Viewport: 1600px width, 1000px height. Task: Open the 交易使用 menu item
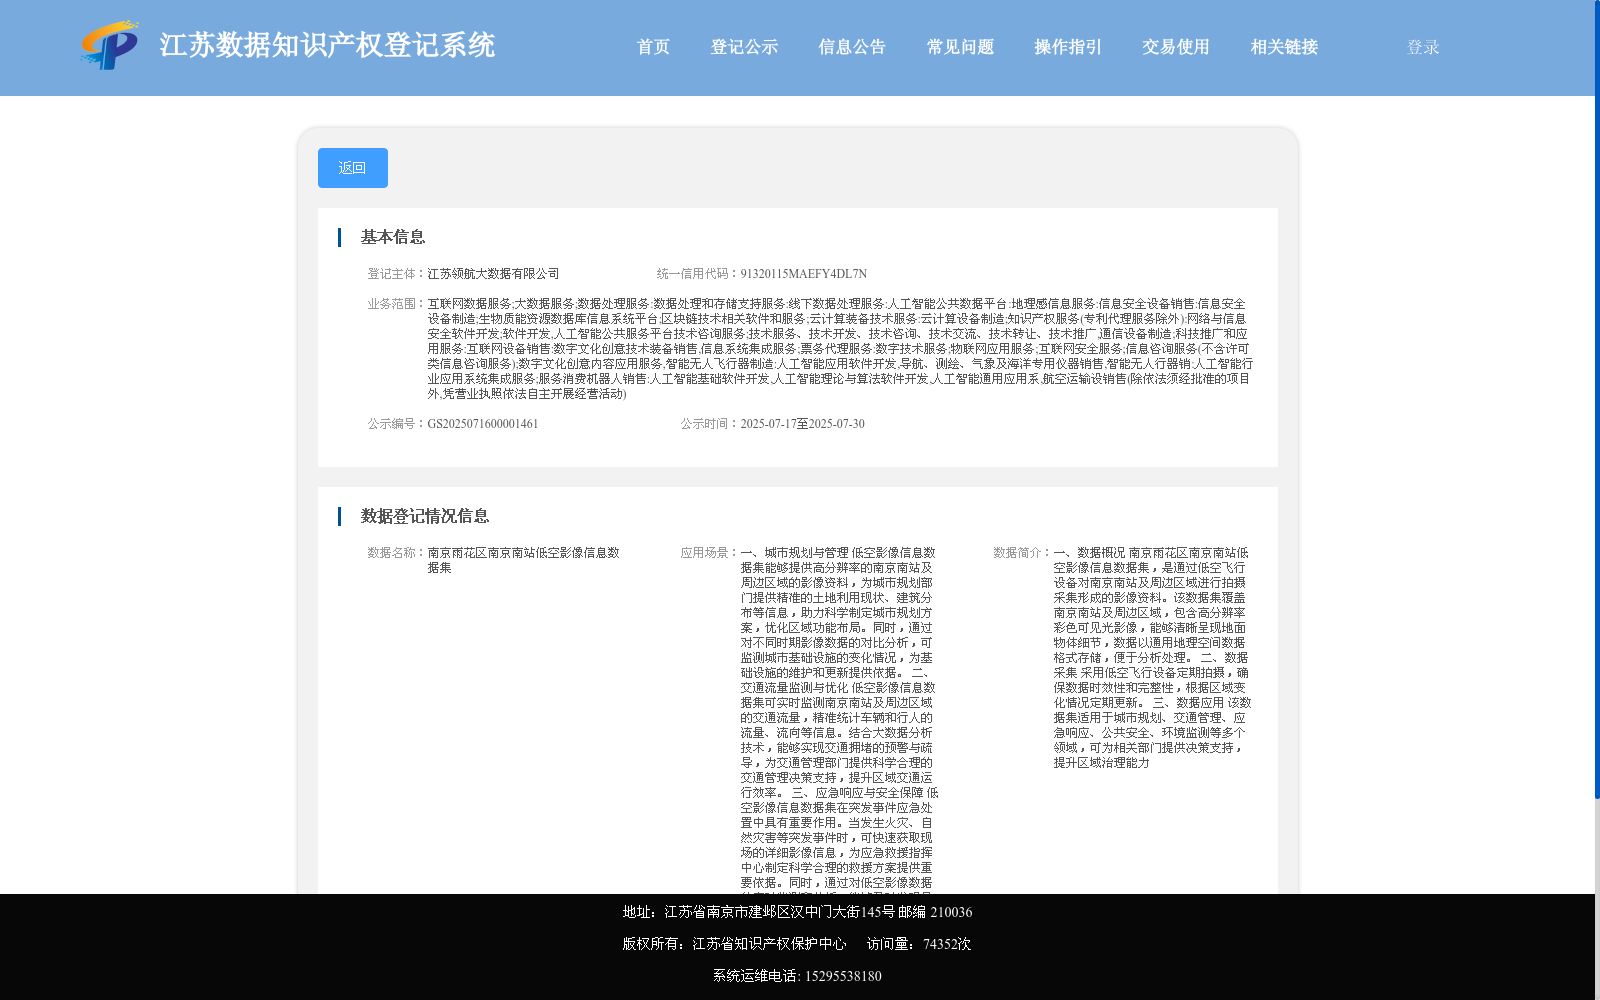(1176, 47)
